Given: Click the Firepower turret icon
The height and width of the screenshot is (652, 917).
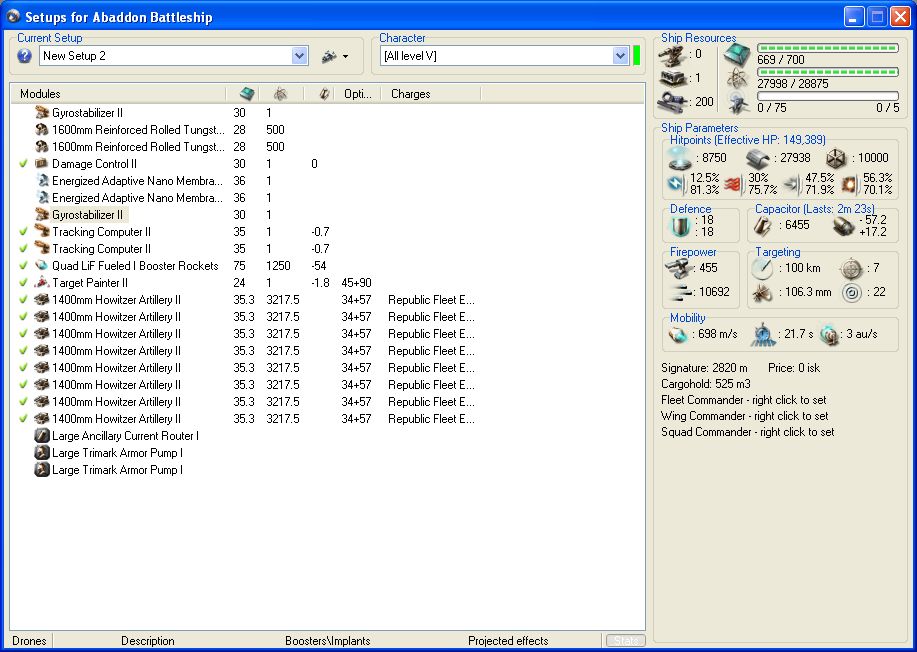Looking at the screenshot, I should 679,268.
